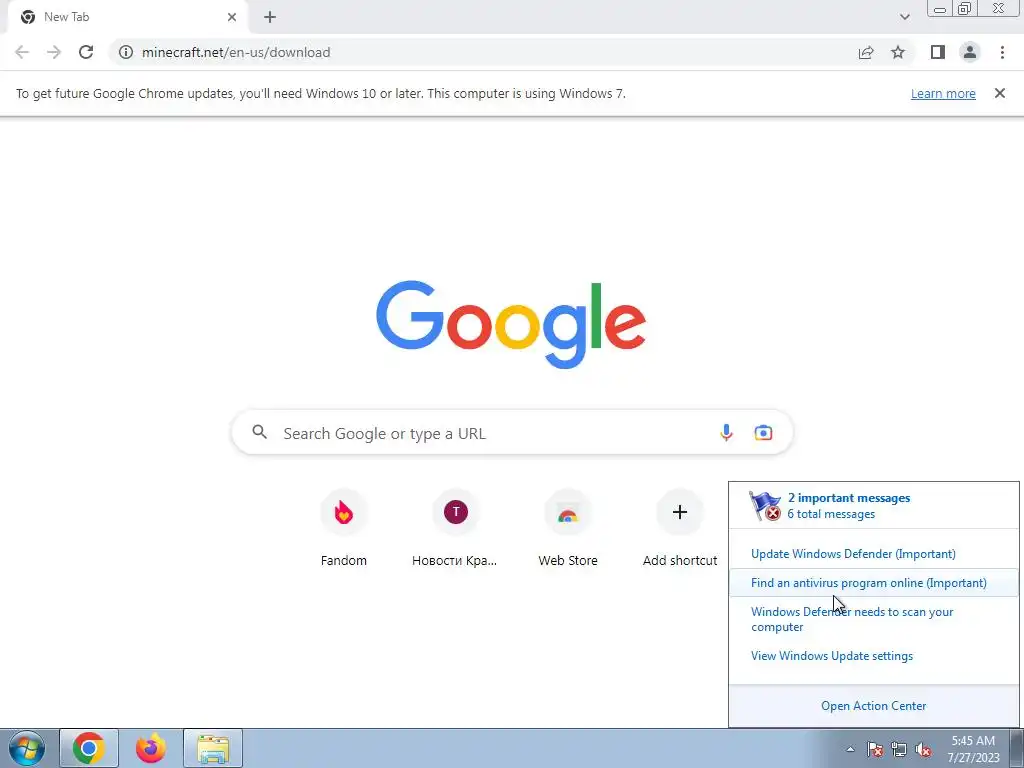Click the Action Center flag tray icon
1024x768 pixels.
pos(875,749)
